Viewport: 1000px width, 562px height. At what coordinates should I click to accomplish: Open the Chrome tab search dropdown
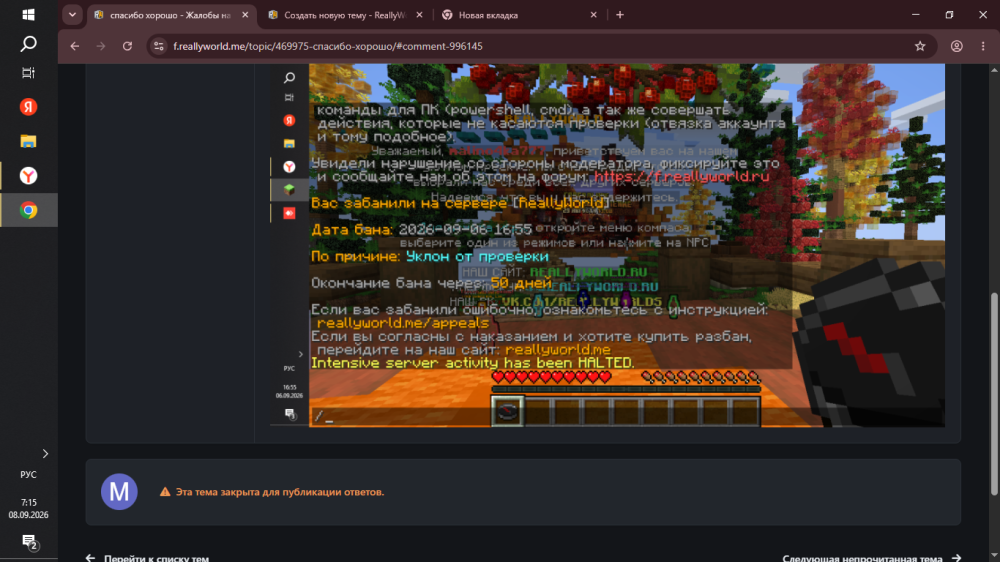pos(72,15)
